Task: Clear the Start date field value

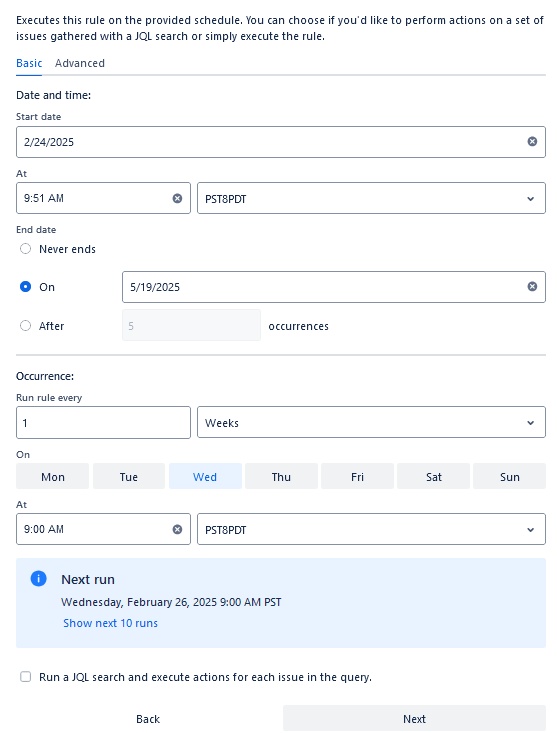Action: 532,142
